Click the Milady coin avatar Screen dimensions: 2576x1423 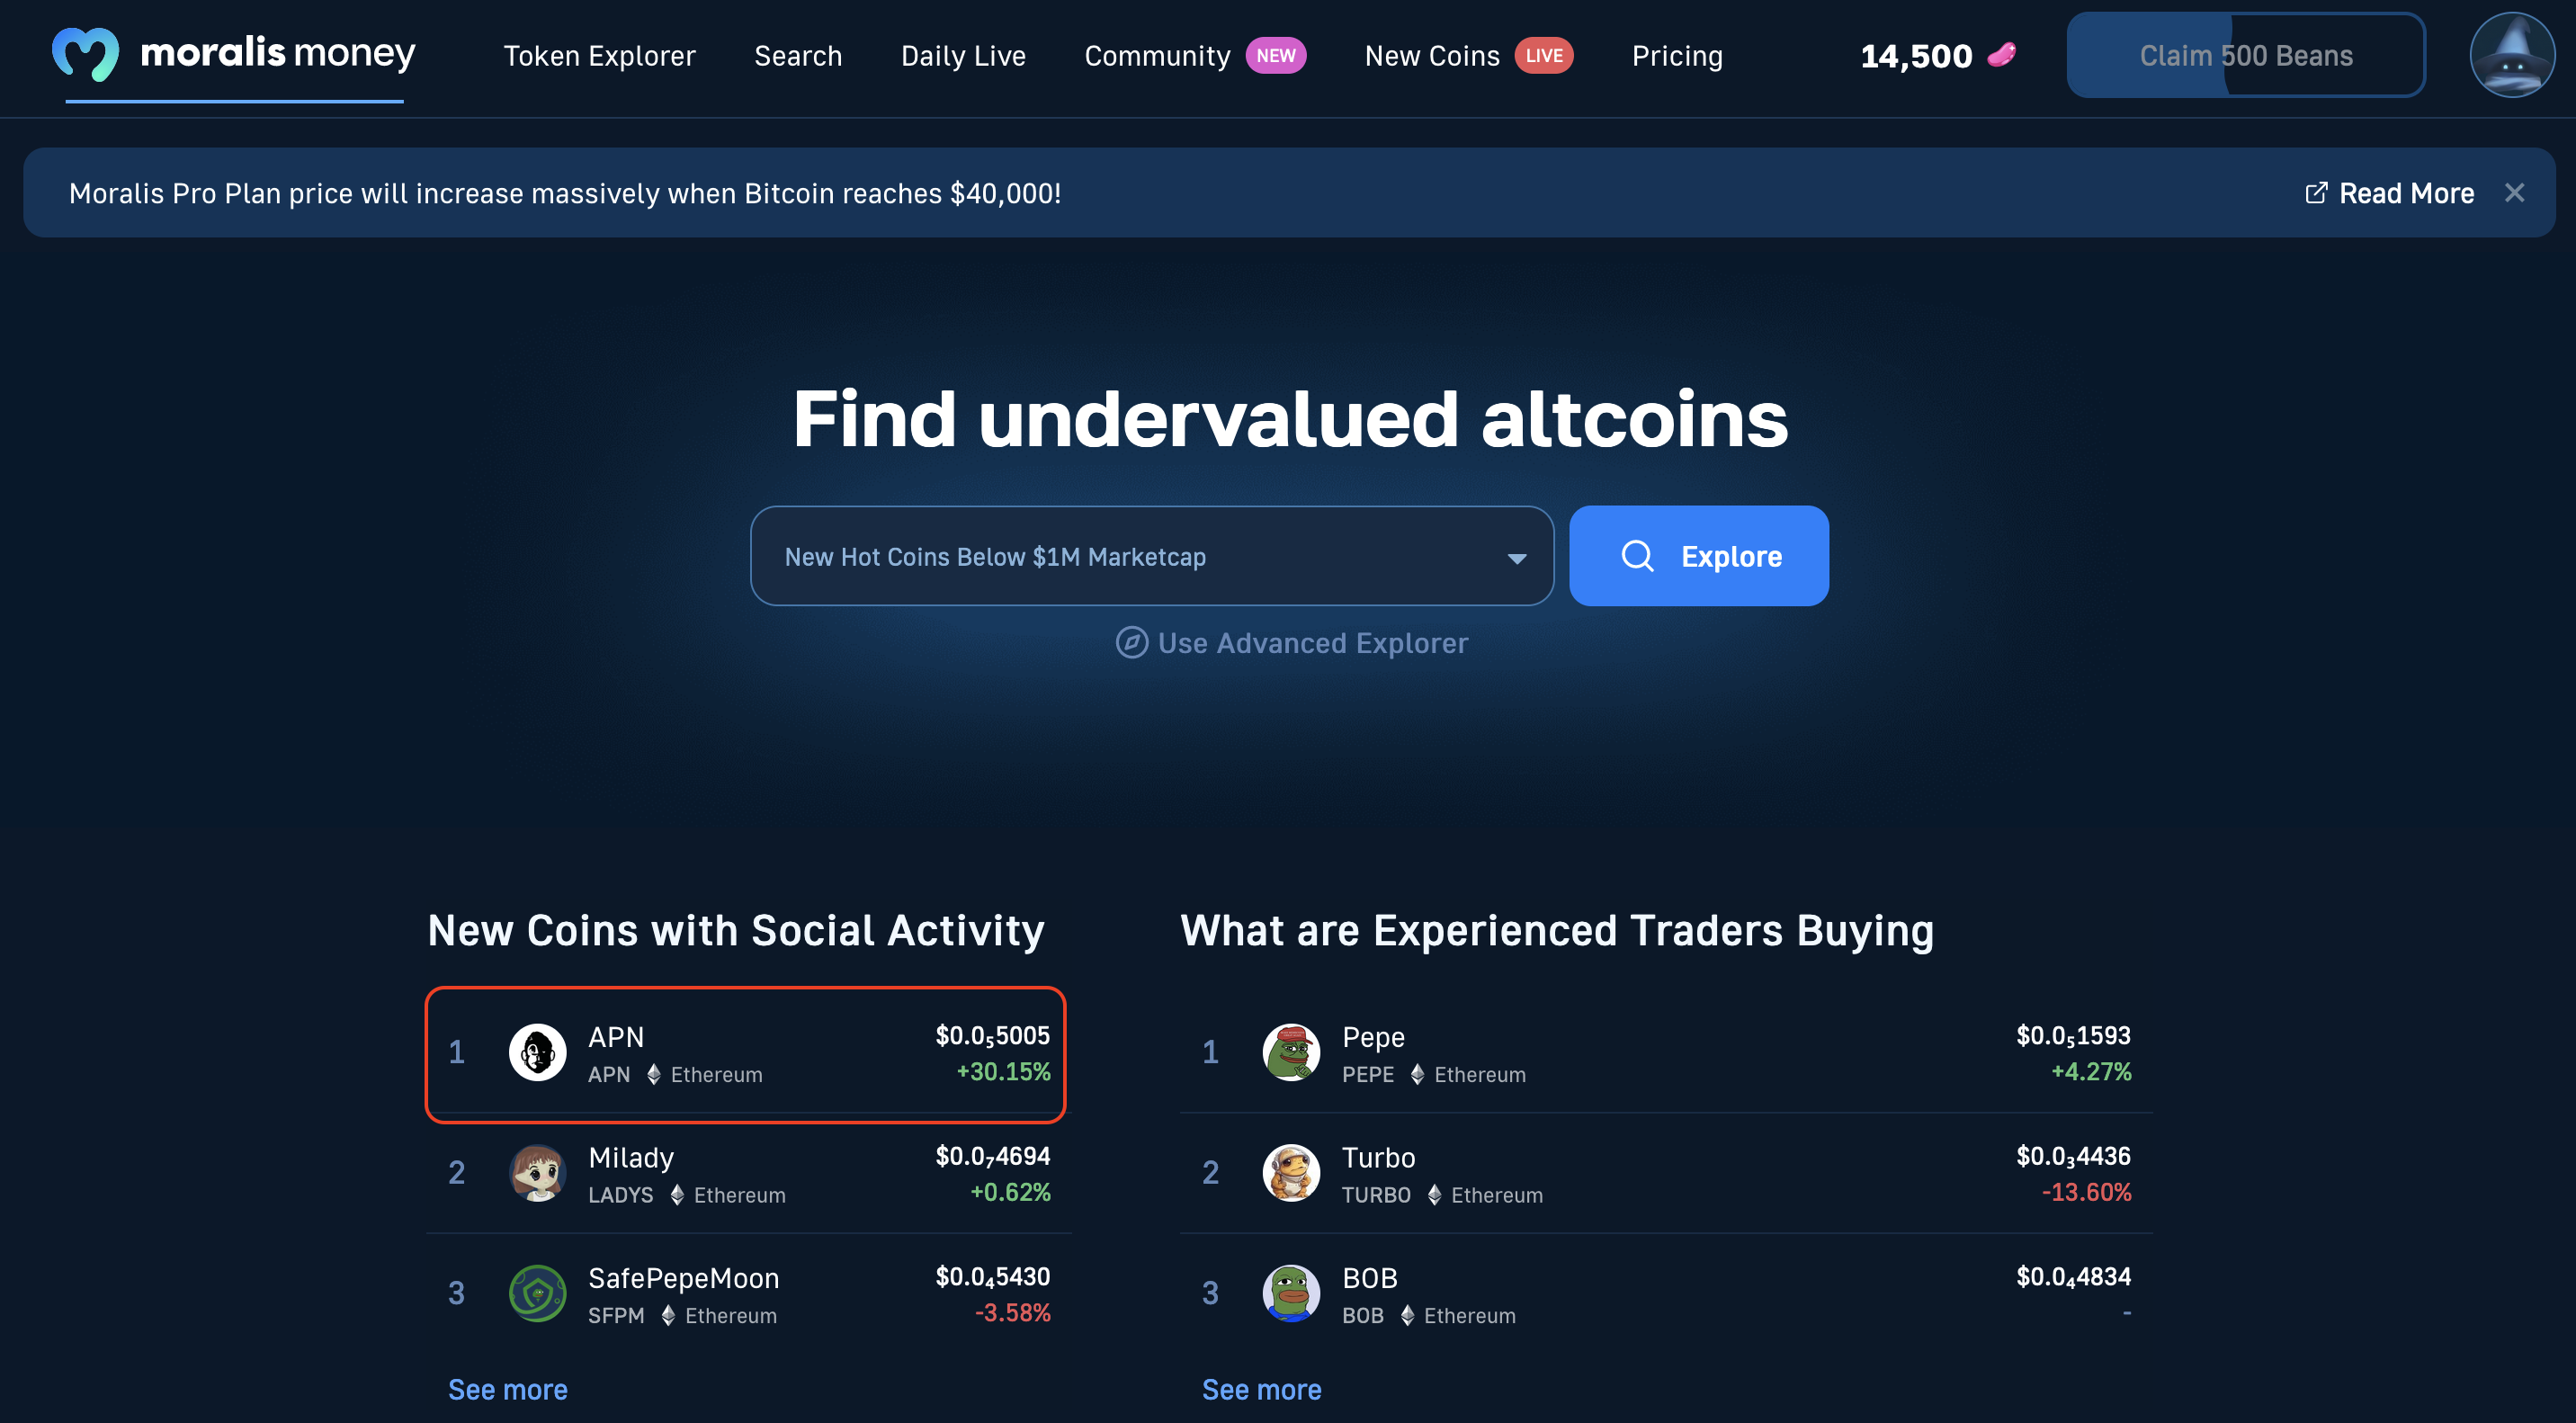(x=537, y=1173)
